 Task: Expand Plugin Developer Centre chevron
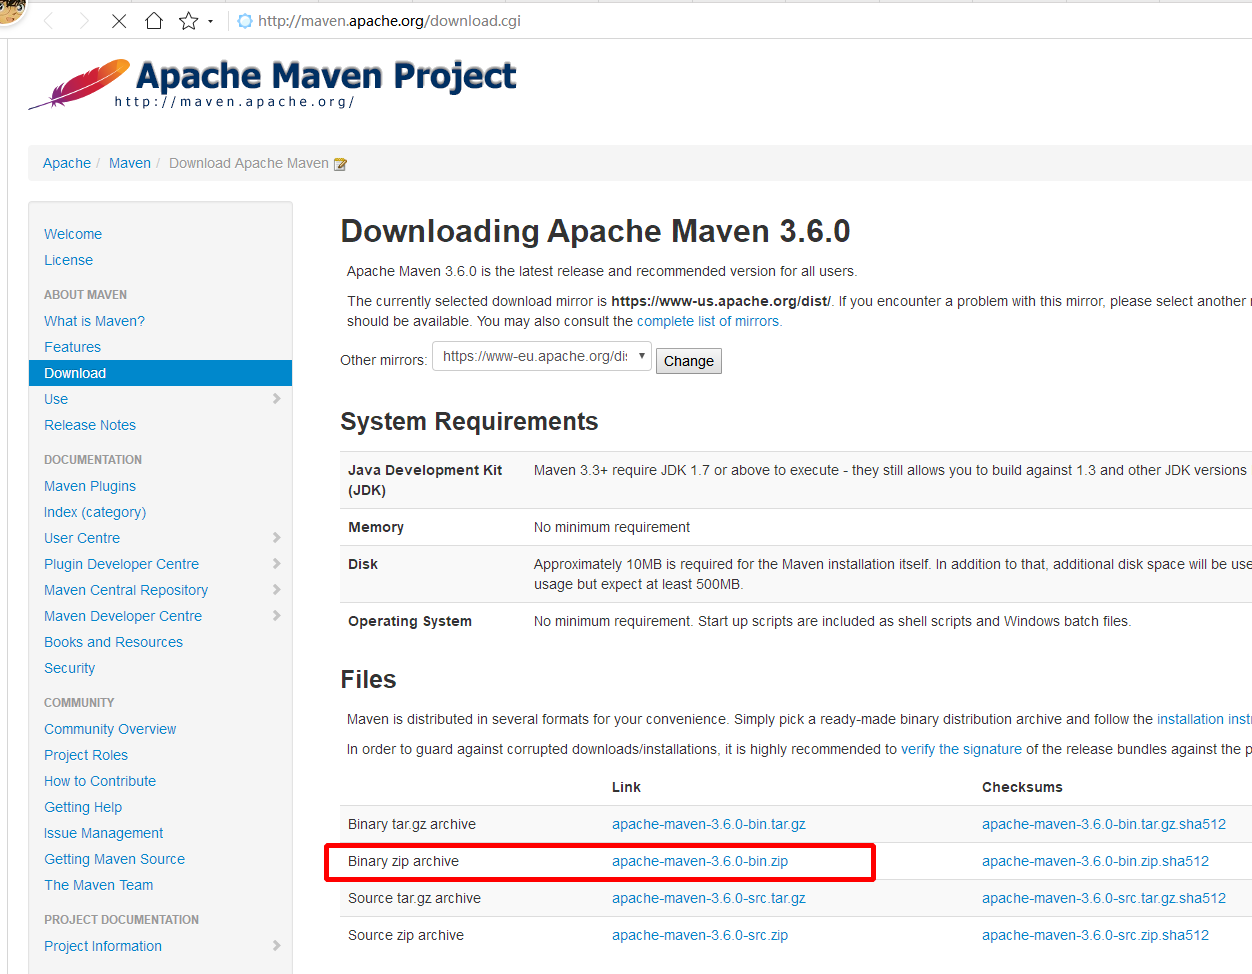(x=277, y=563)
